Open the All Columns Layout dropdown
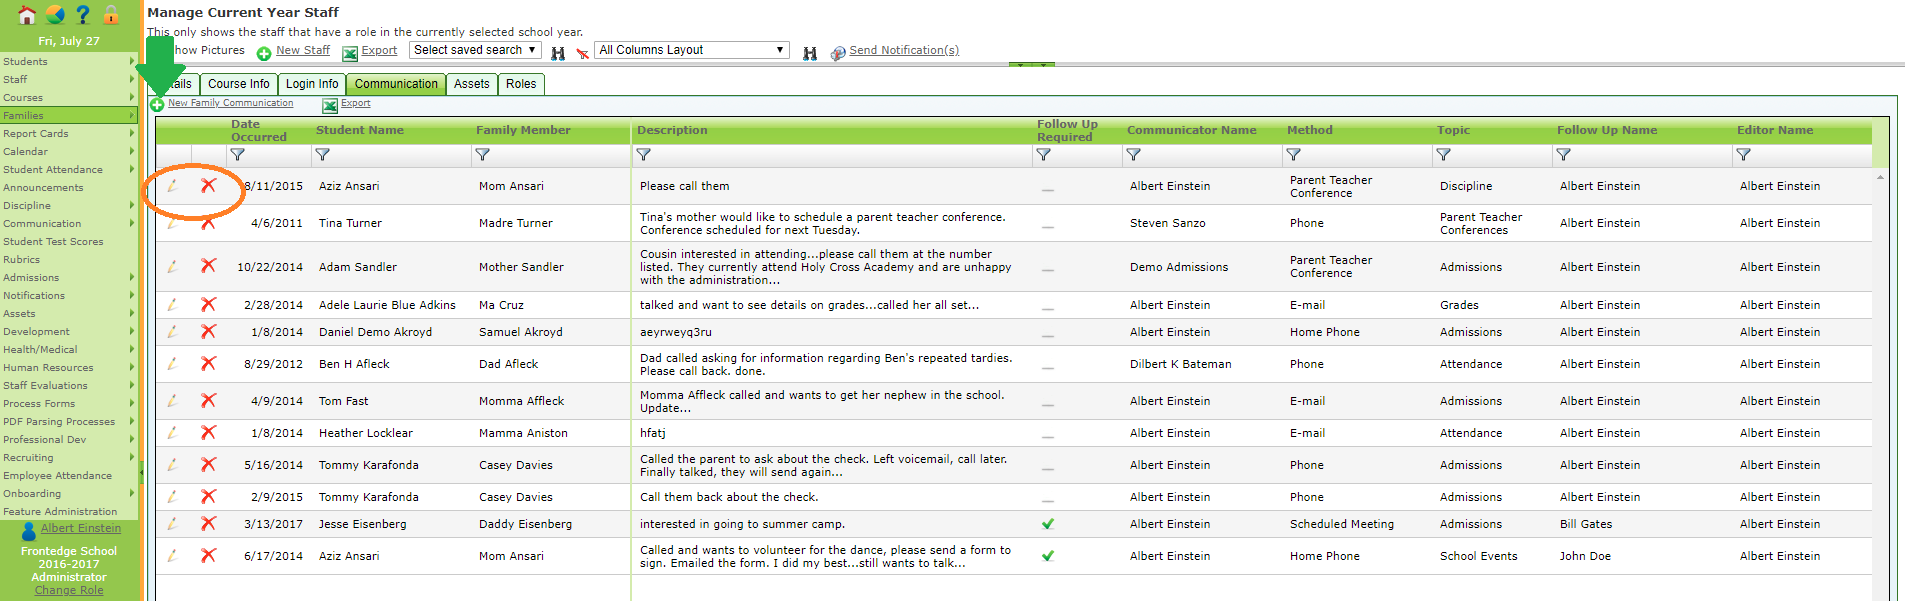The image size is (1905, 601). [x=692, y=50]
